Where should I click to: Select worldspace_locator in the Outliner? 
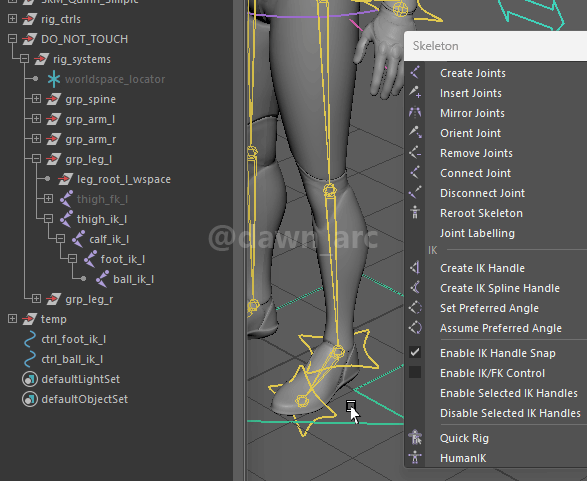coord(115,79)
